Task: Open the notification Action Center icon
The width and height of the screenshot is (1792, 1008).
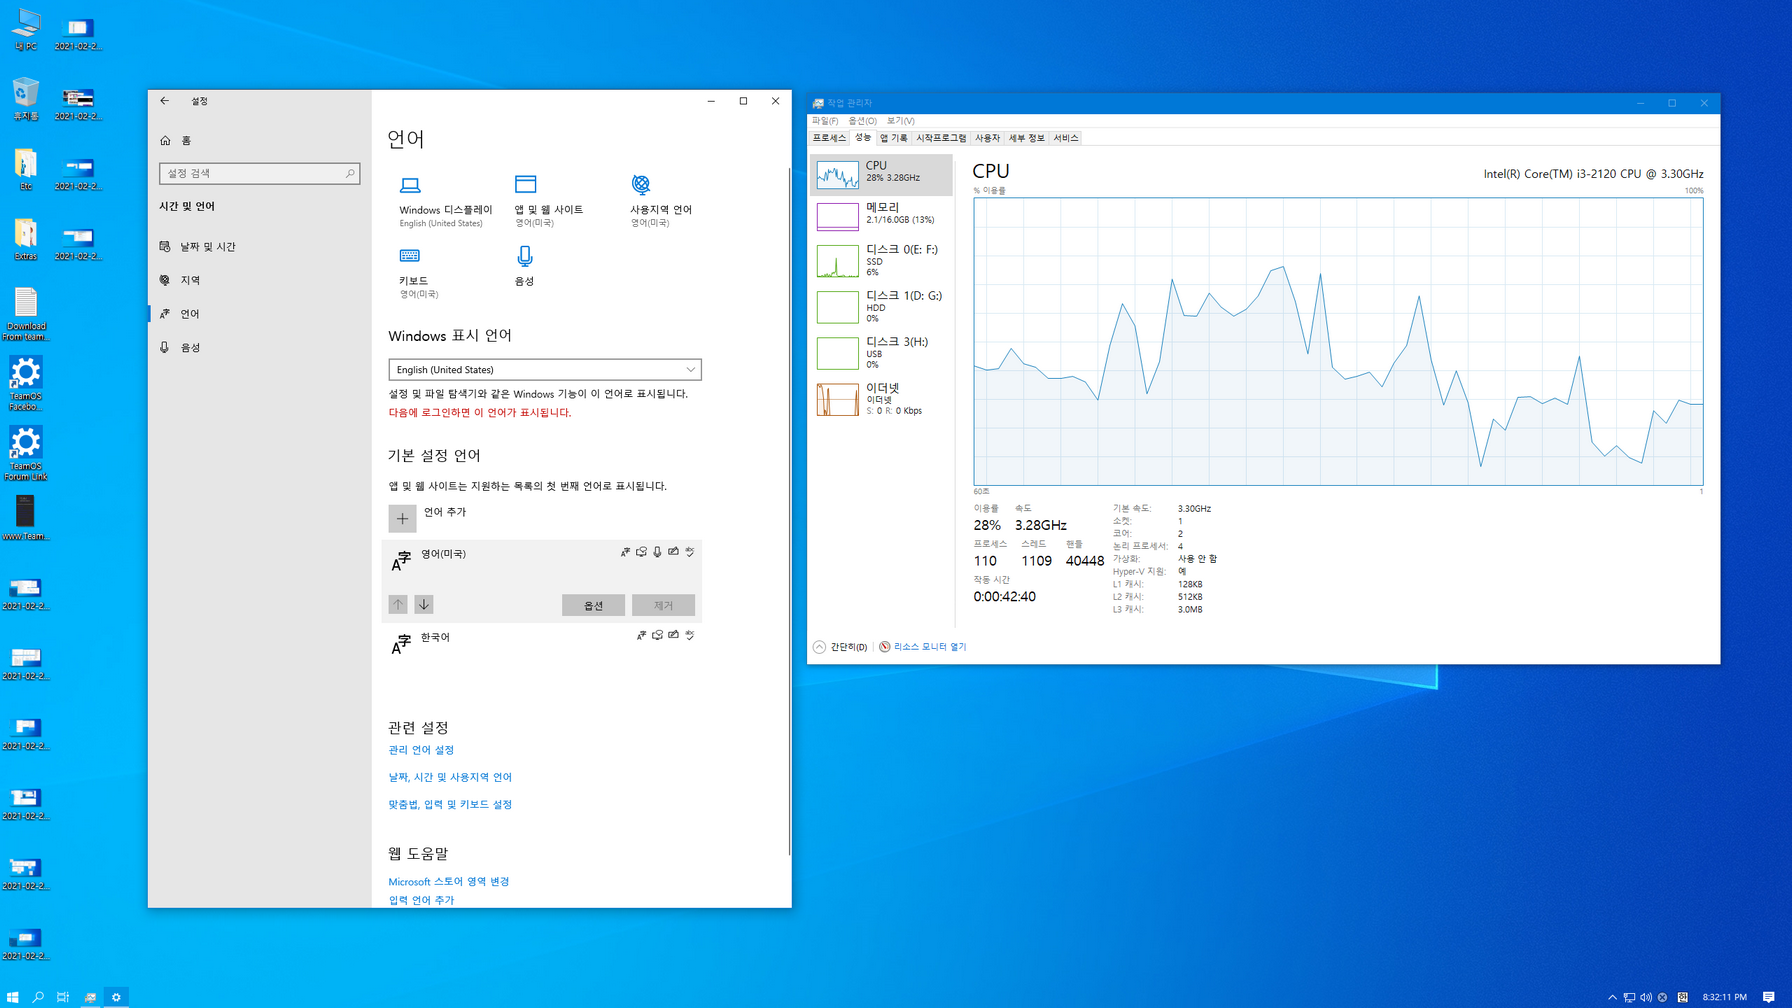Action: pyautogui.click(x=1768, y=997)
